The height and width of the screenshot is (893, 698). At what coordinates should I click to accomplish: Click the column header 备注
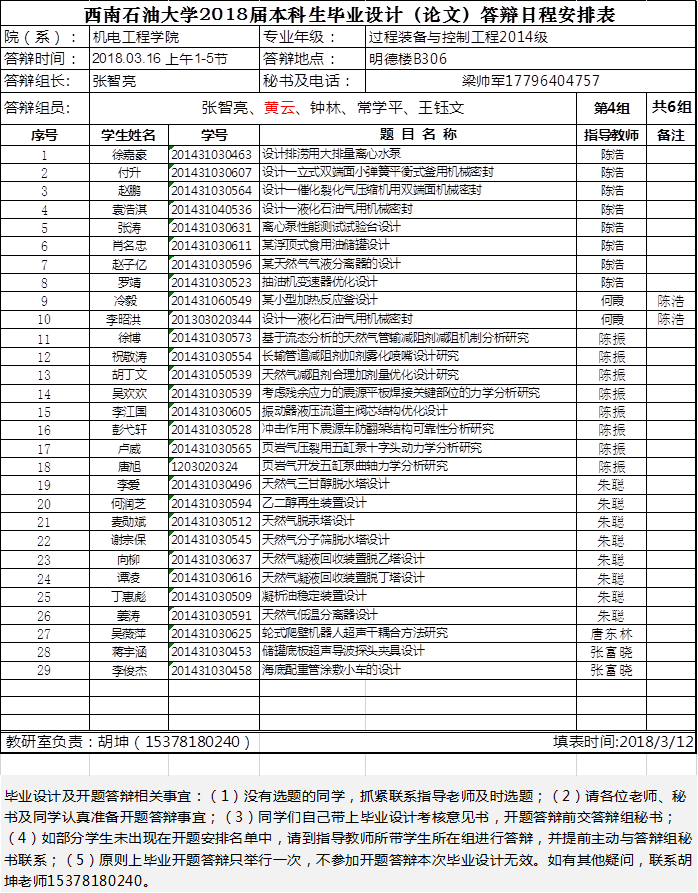671,135
